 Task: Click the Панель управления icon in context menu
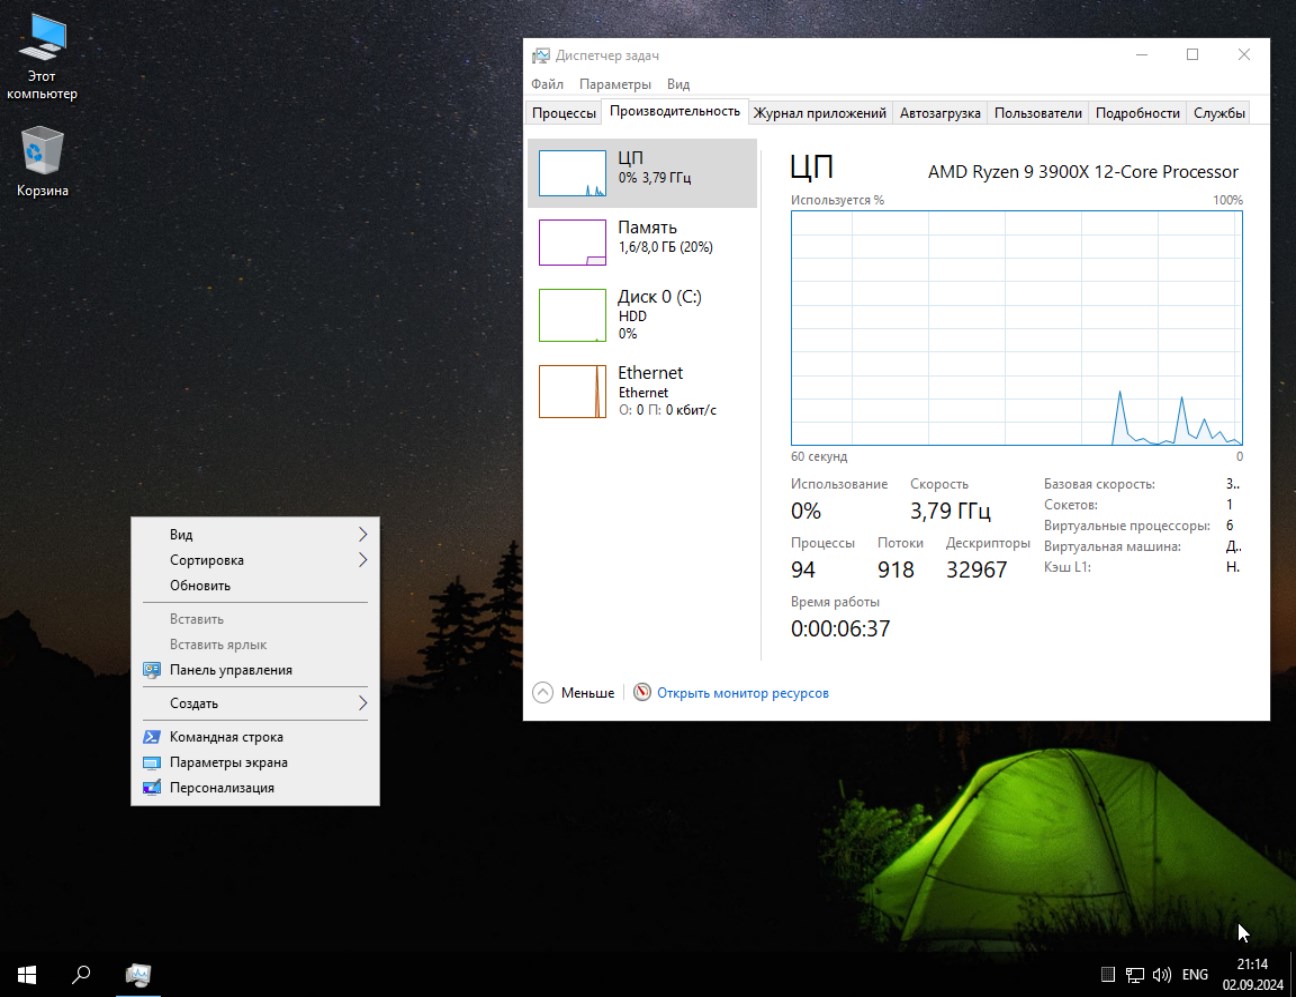152,670
